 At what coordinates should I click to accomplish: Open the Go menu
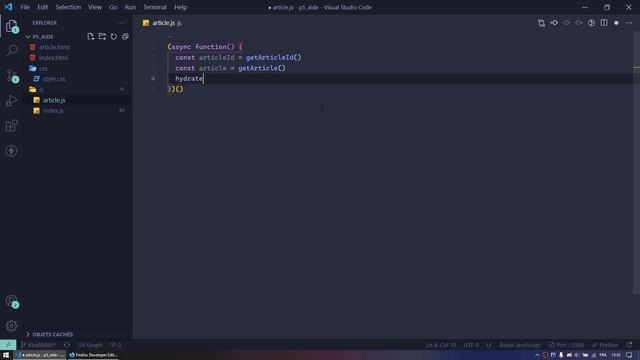click(113, 7)
